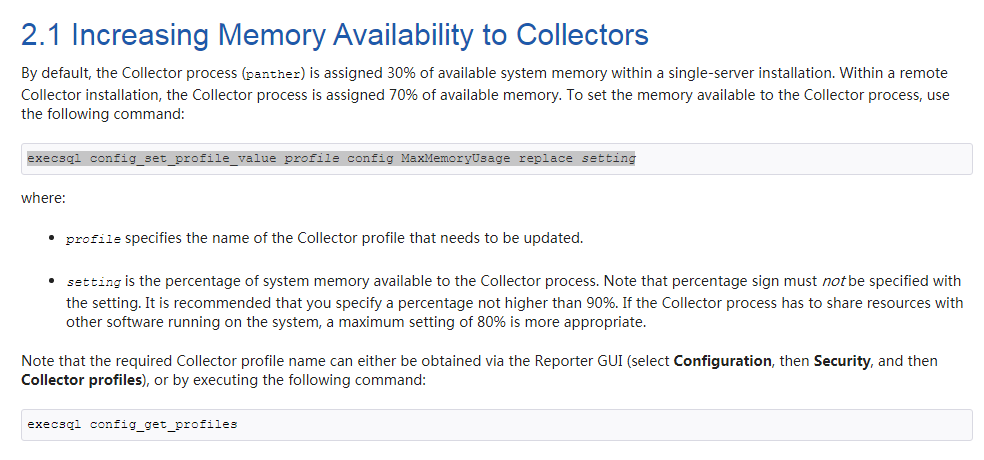Click the word where: below first code block

[x=43, y=198]
